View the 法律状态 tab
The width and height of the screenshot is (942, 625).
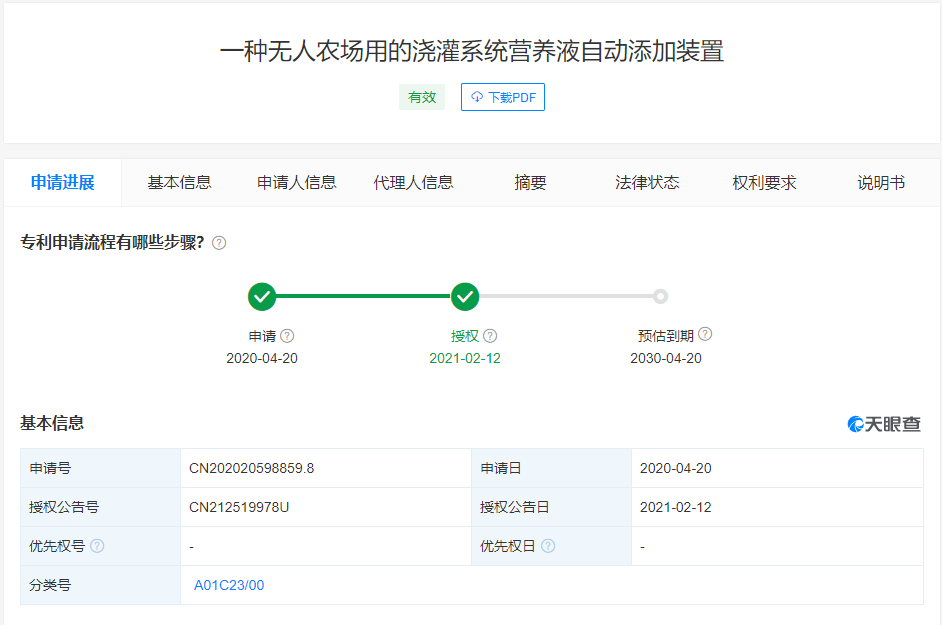(648, 182)
